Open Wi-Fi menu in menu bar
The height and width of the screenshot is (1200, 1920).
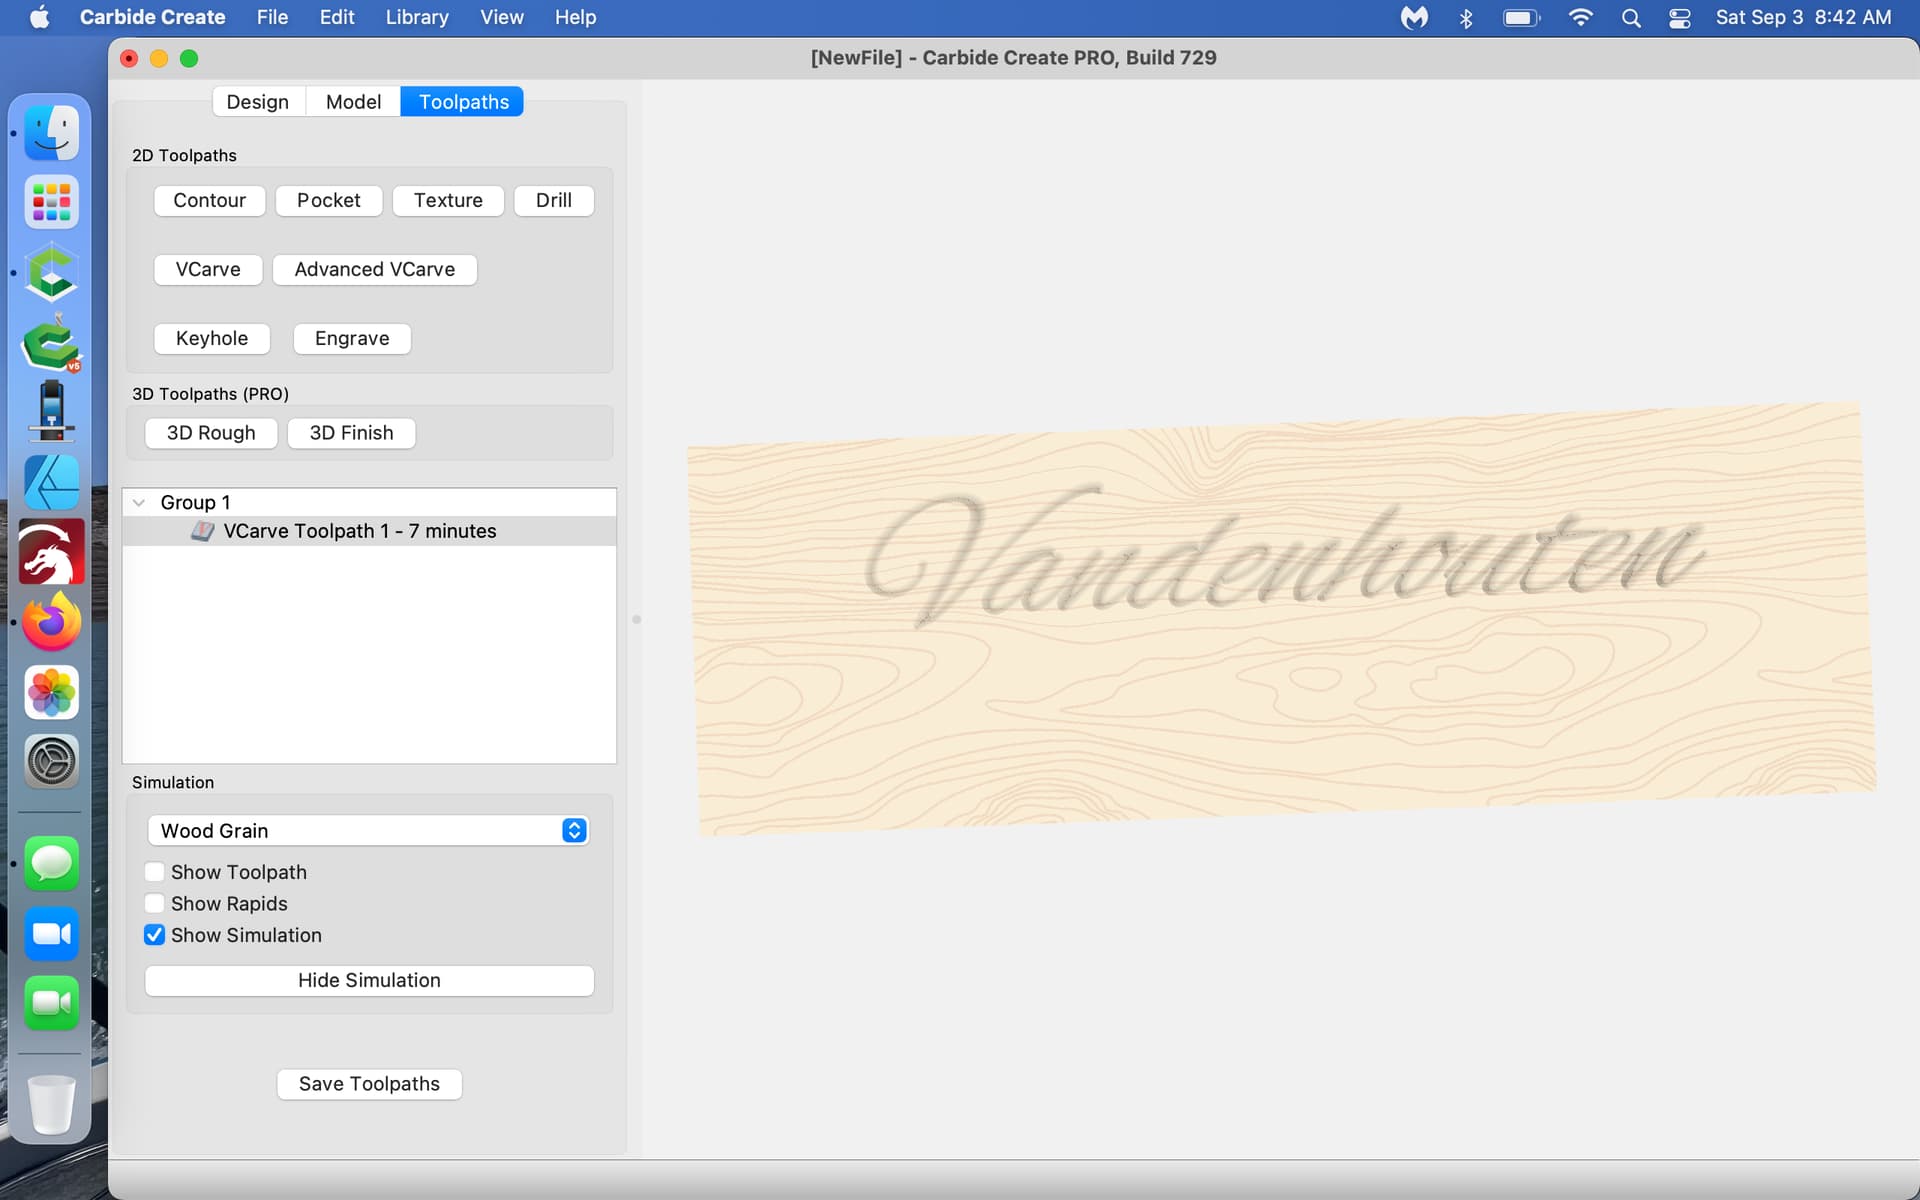click(1580, 17)
